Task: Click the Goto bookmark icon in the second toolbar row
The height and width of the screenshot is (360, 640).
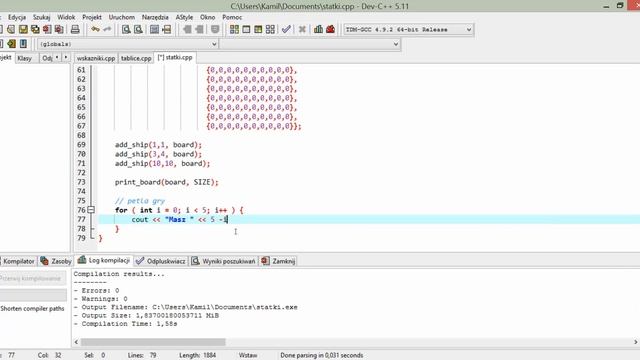Action: tap(23, 44)
